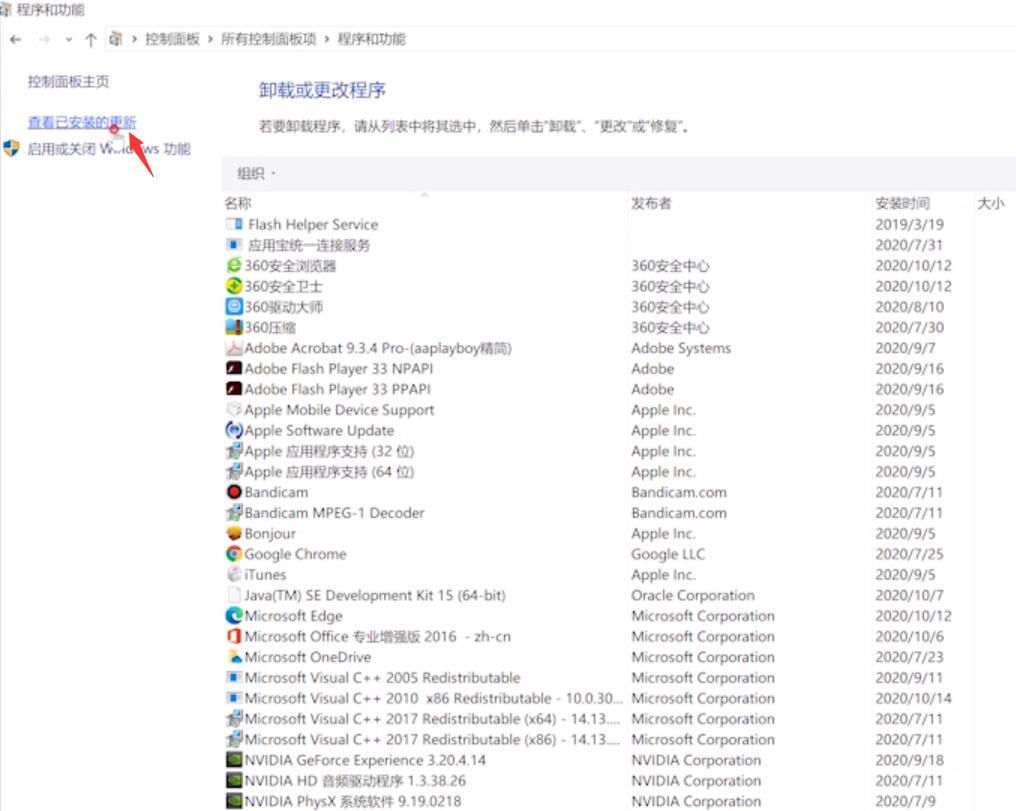Viewport: 1016px width, 811px height.
Task: Click the red Bandicam icon
Action: pos(233,492)
